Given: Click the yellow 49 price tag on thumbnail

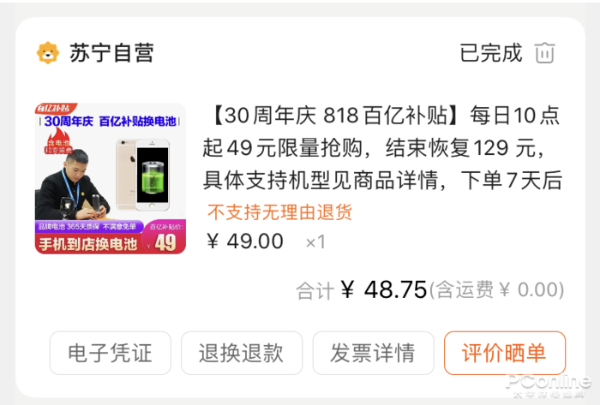Looking at the screenshot, I should click(165, 243).
